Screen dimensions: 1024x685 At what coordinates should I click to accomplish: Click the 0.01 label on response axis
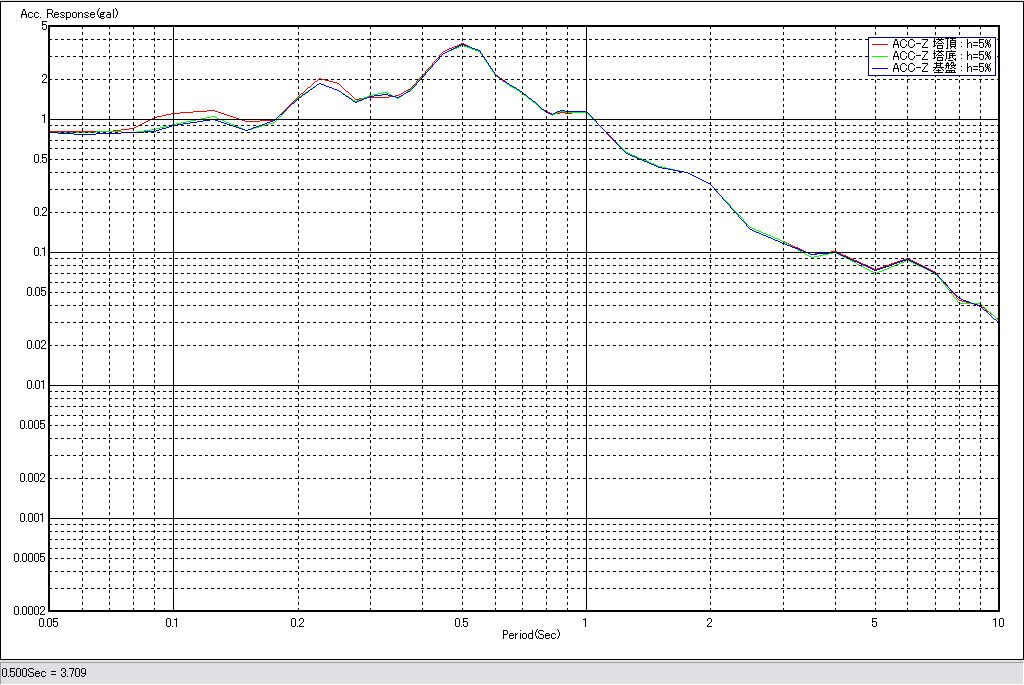[36, 386]
